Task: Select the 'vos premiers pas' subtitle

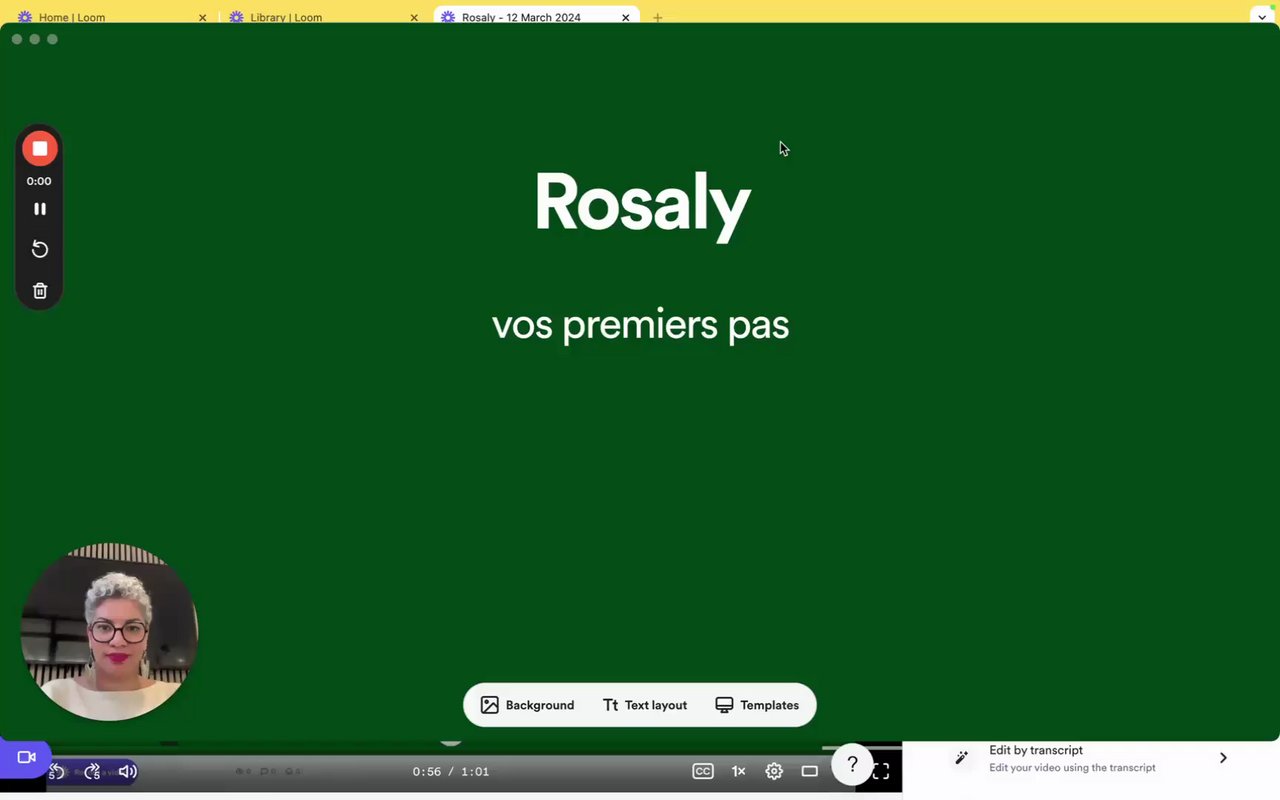Action: point(640,325)
